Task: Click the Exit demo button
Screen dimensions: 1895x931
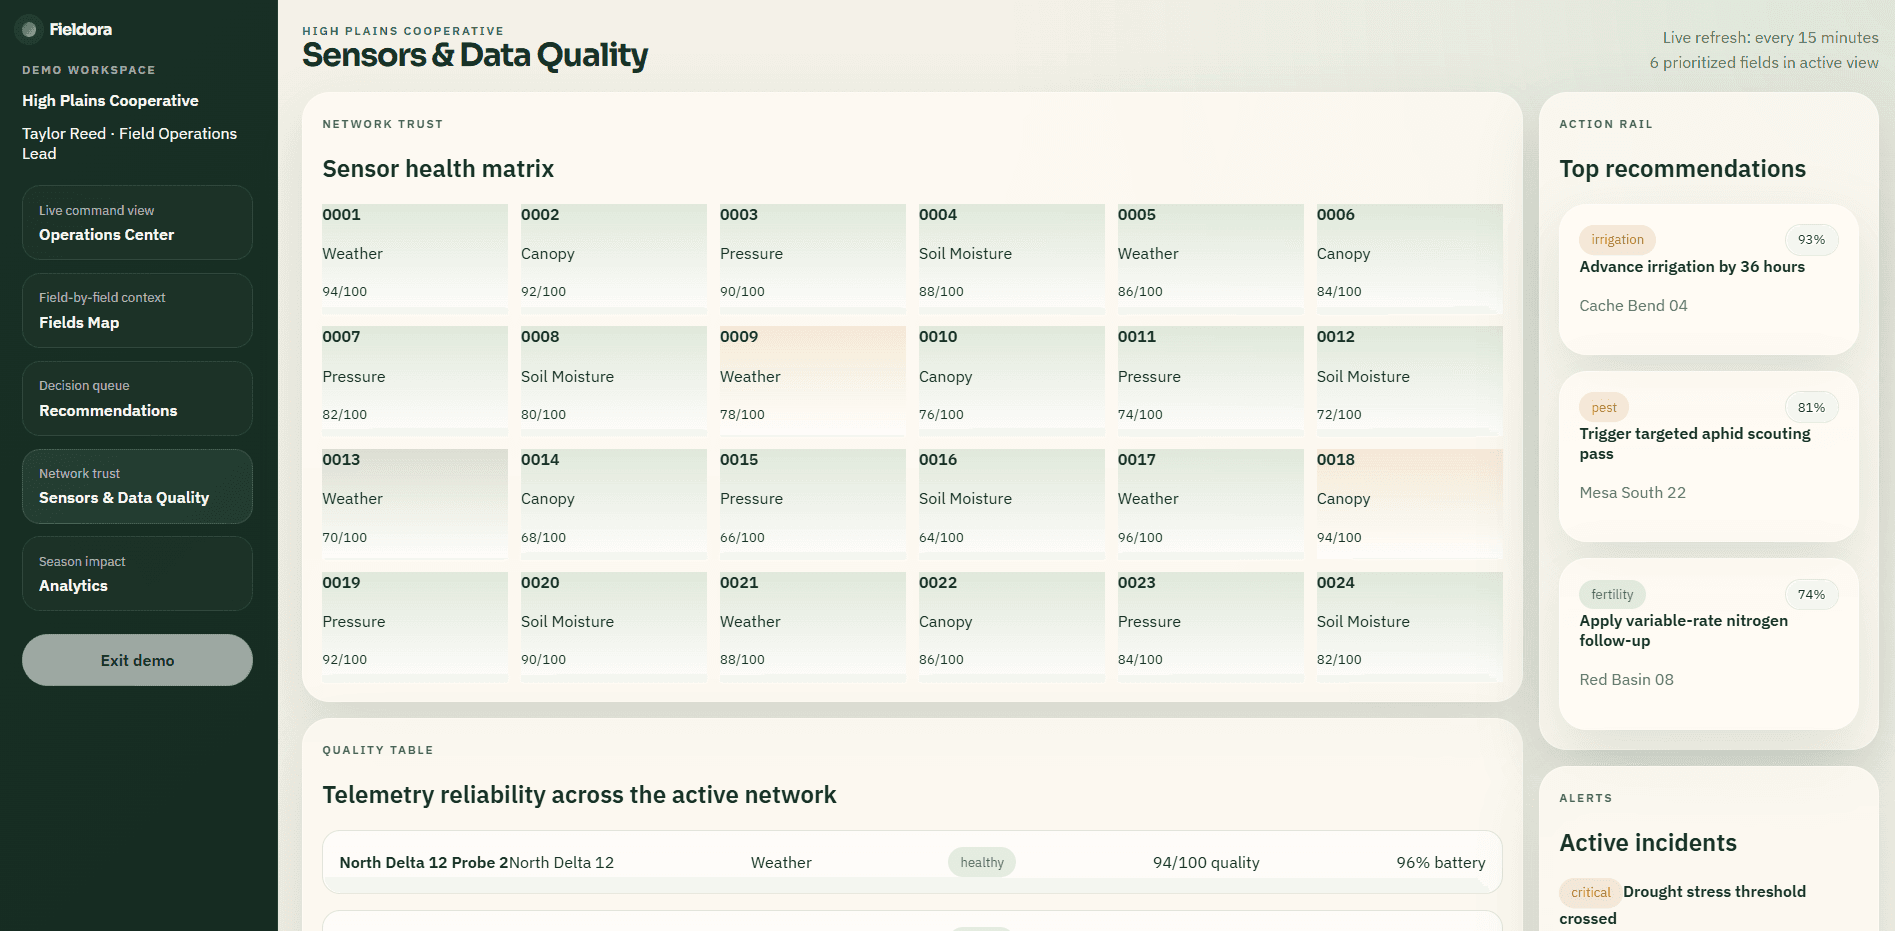Action: [137, 660]
